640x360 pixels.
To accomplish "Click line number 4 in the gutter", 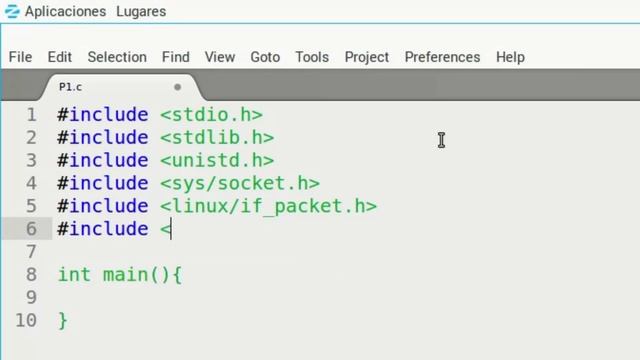I will [31, 183].
